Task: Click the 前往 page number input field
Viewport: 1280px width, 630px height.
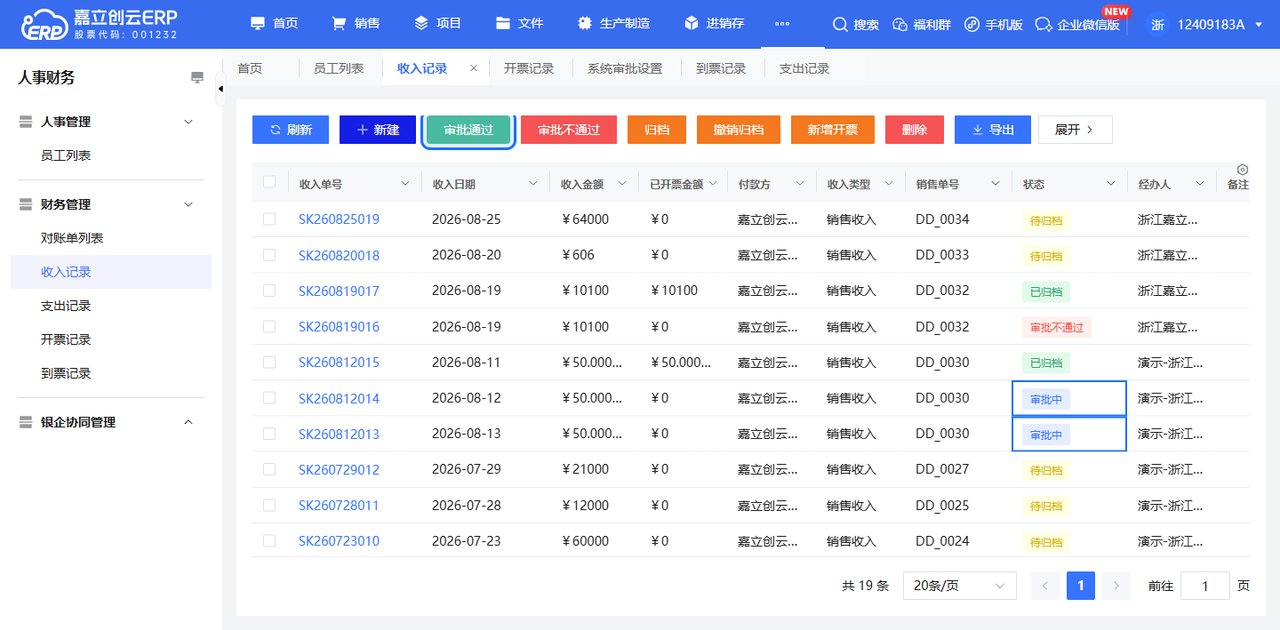Action: (x=1205, y=586)
